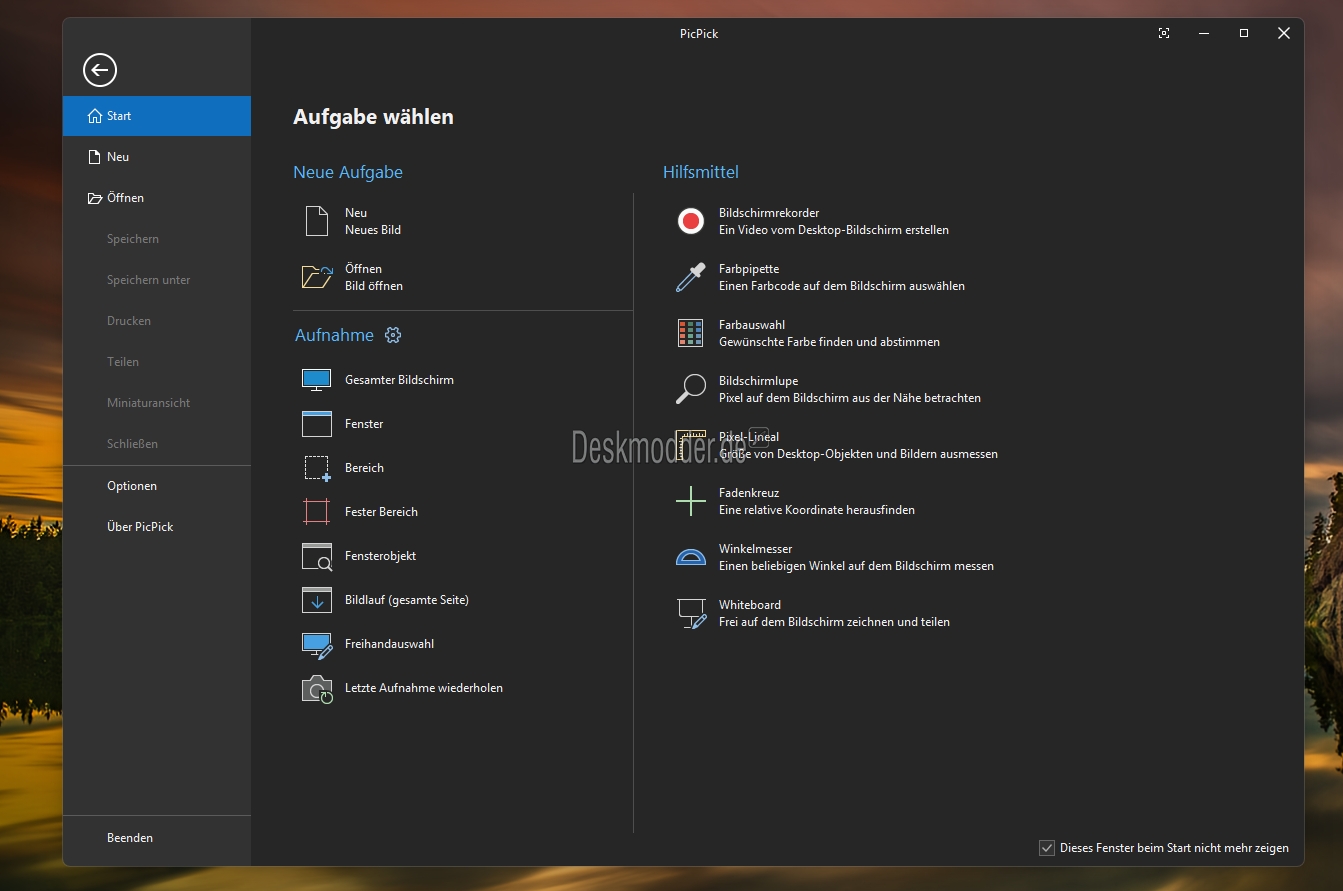Open the Neu sidebar entry
Screen dimensions: 1343x891
(x=157, y=157)
